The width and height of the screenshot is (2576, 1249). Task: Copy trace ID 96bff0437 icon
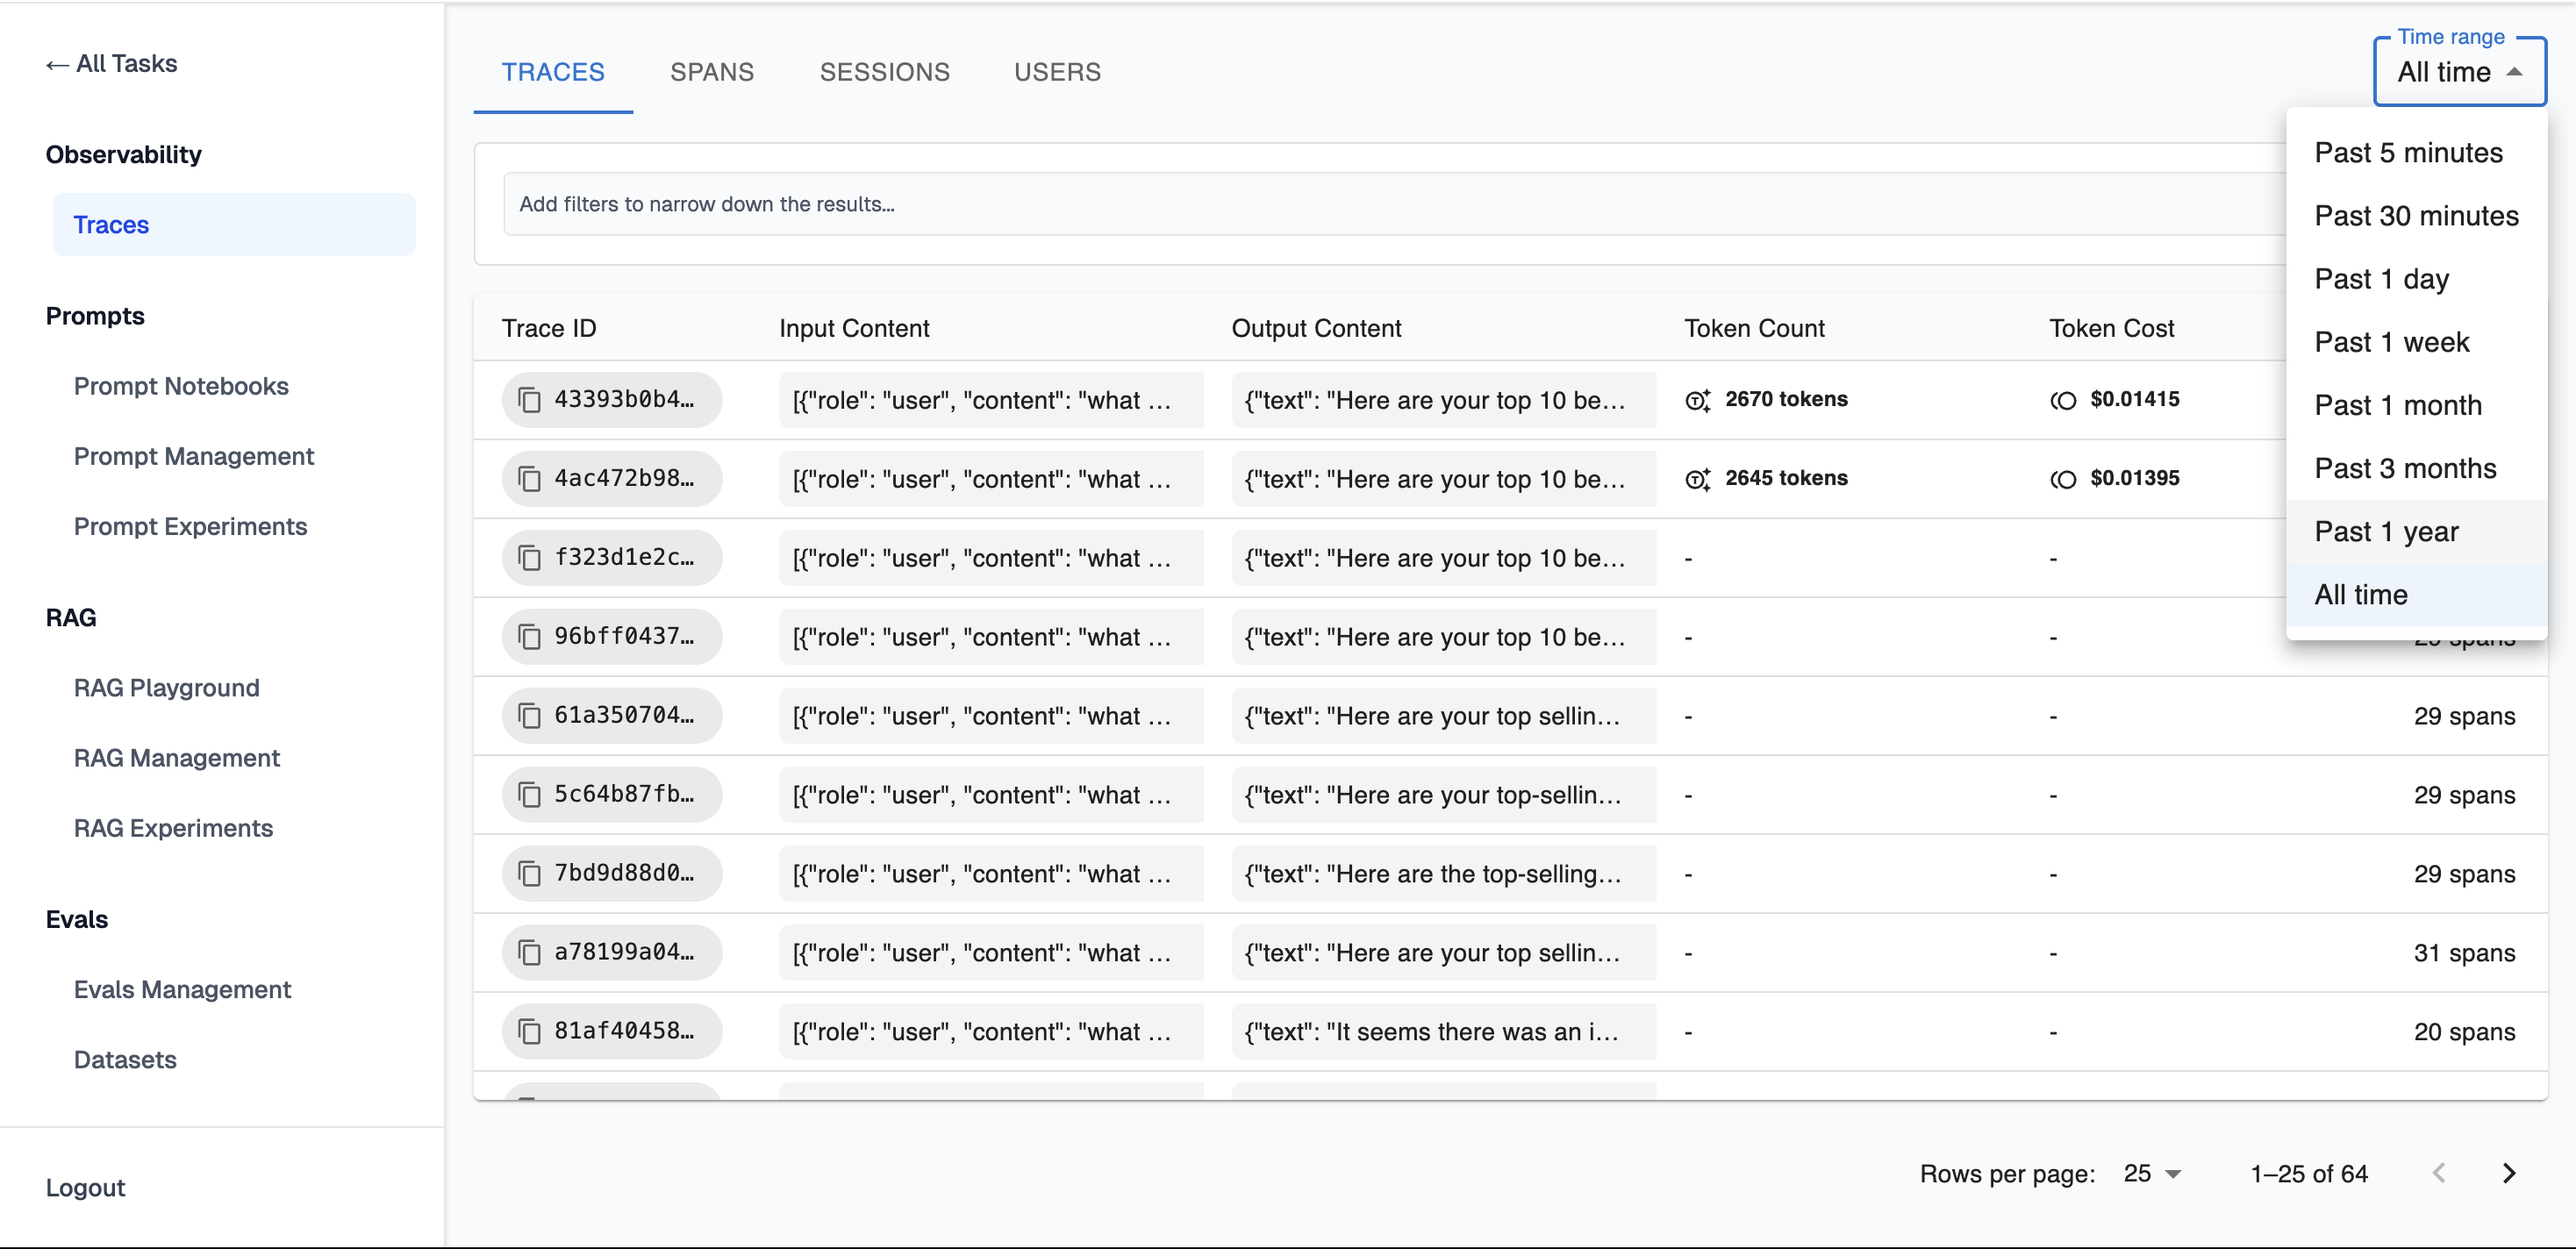click(529, 637)
